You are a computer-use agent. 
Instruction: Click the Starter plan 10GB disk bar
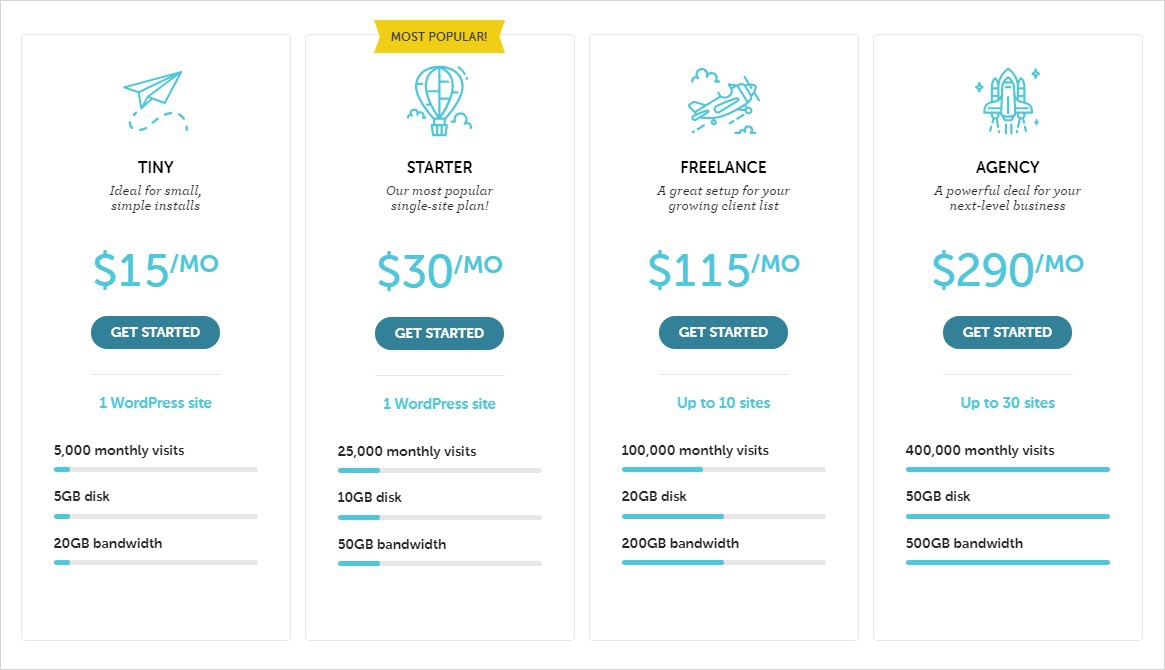click(440, 517)
